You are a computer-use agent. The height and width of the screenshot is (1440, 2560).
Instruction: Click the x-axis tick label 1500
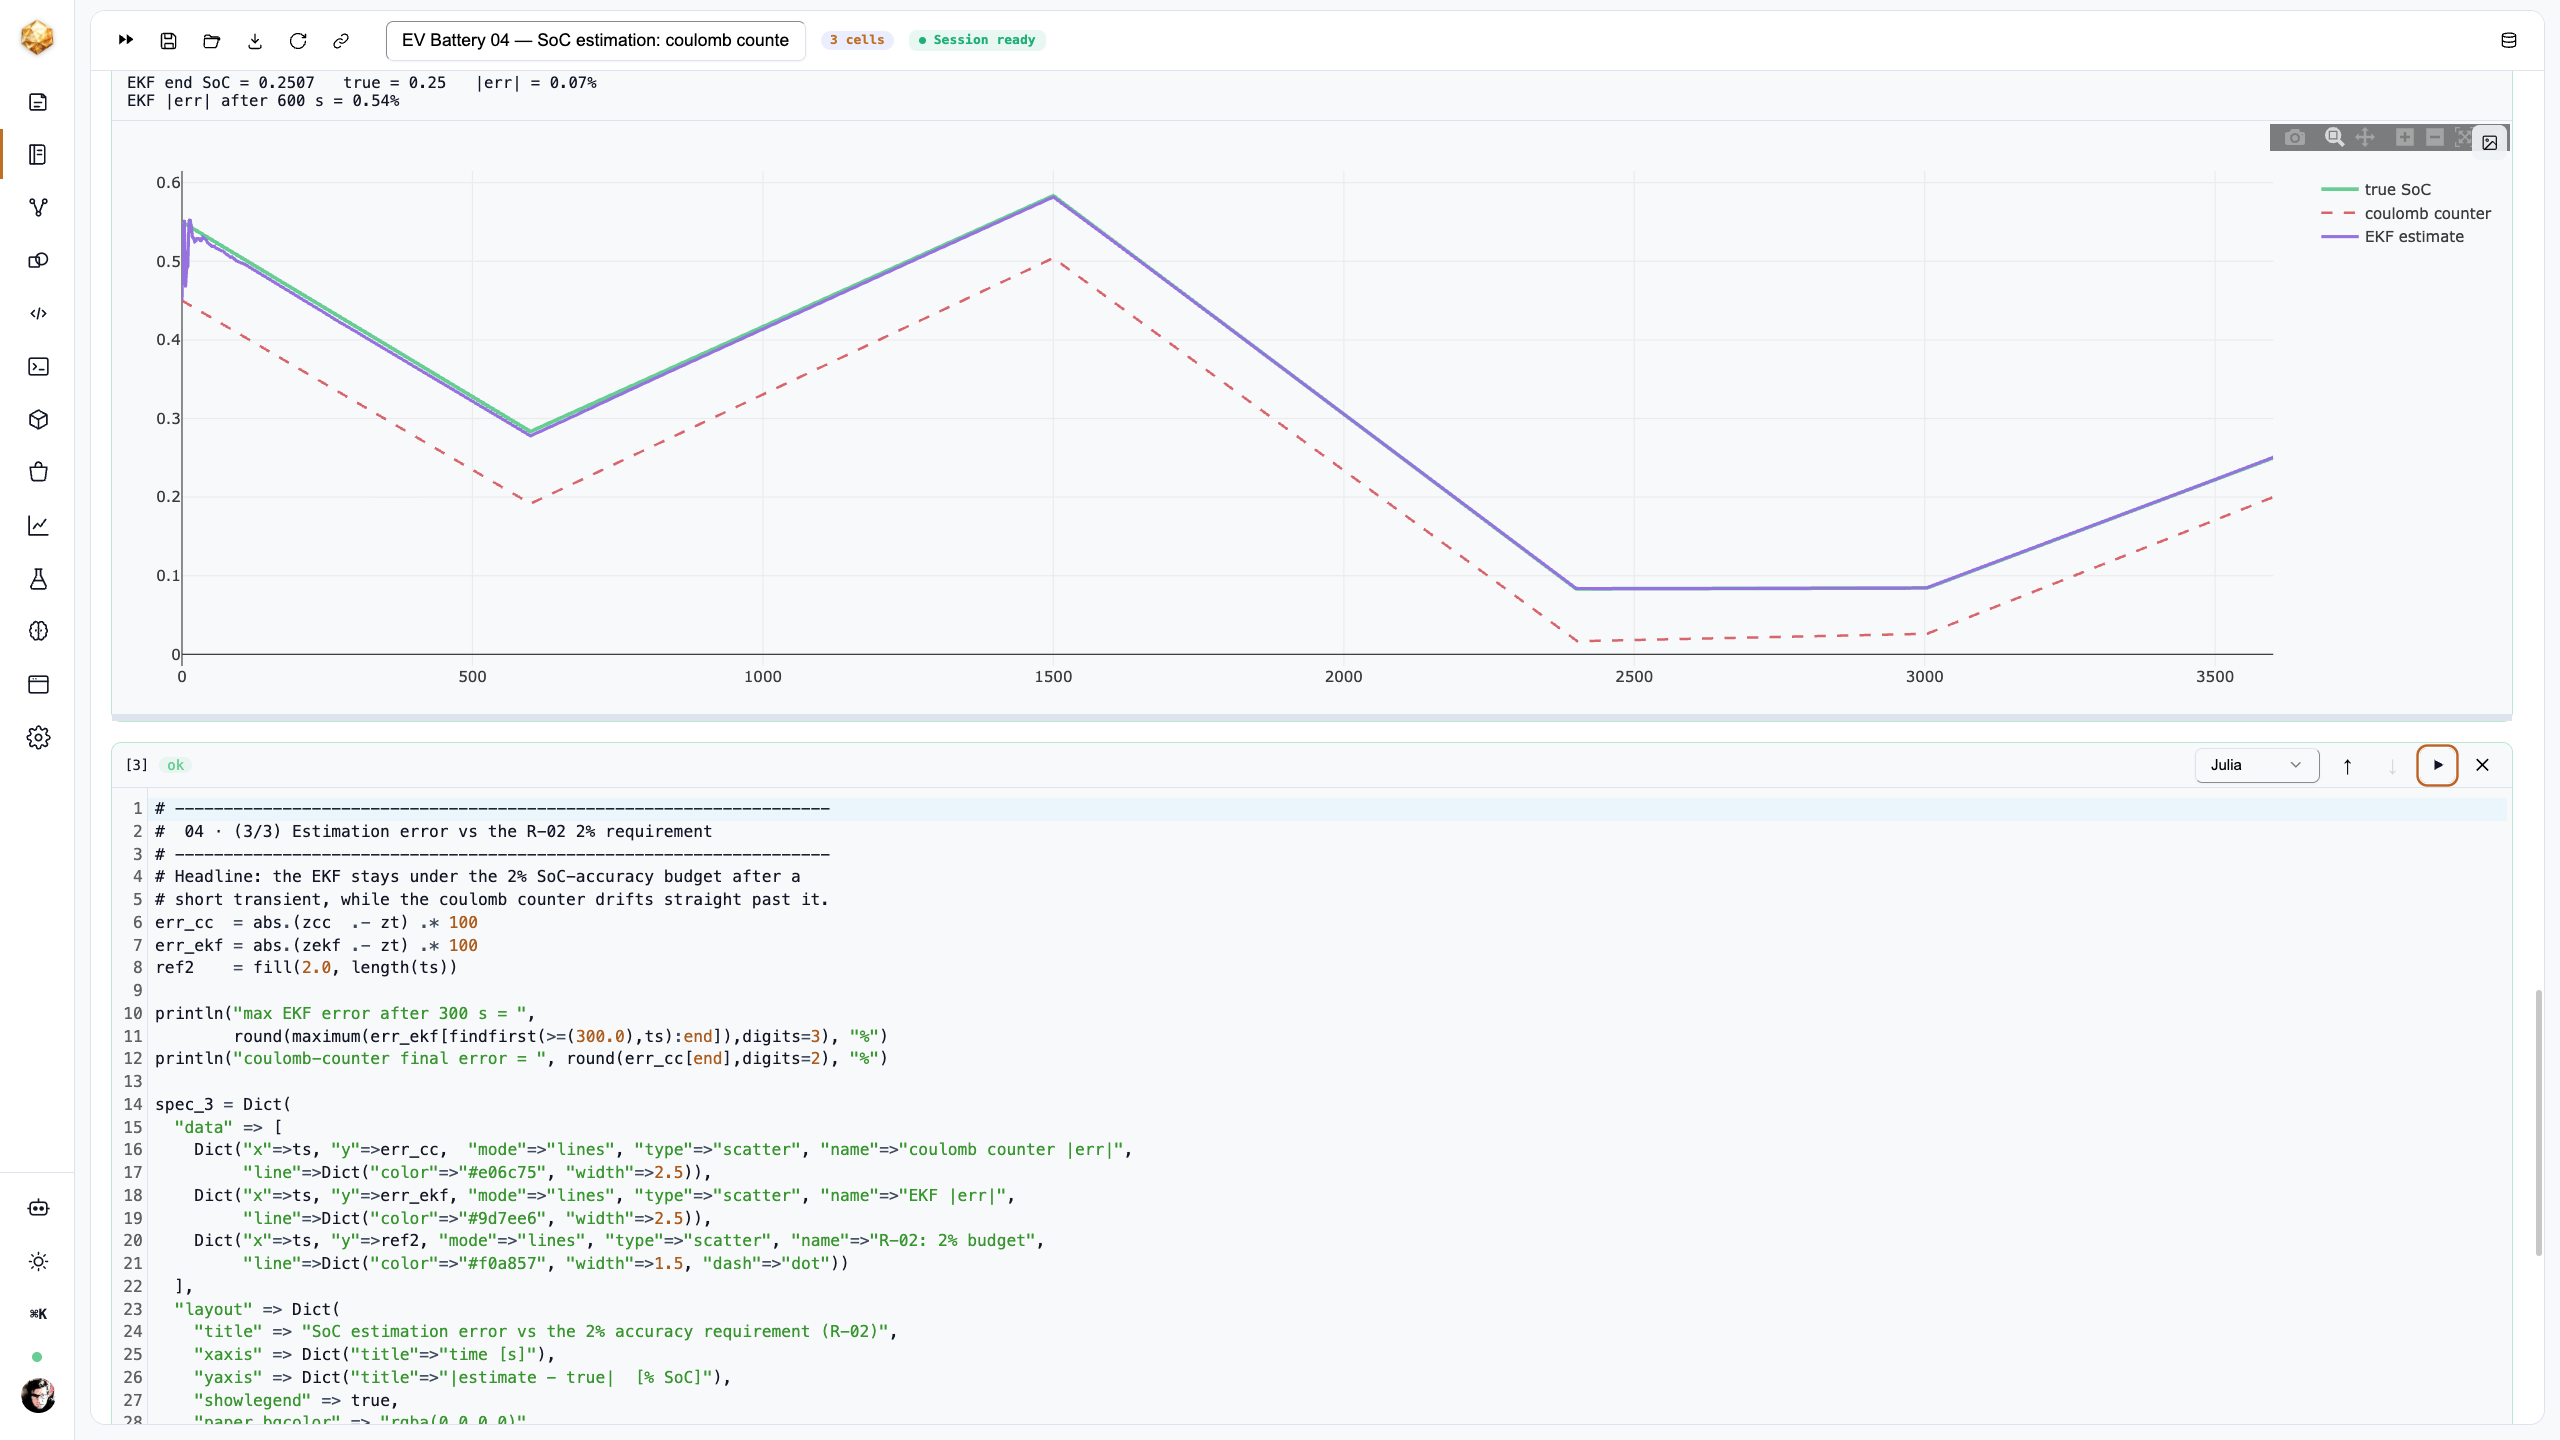pos(1053,677)
